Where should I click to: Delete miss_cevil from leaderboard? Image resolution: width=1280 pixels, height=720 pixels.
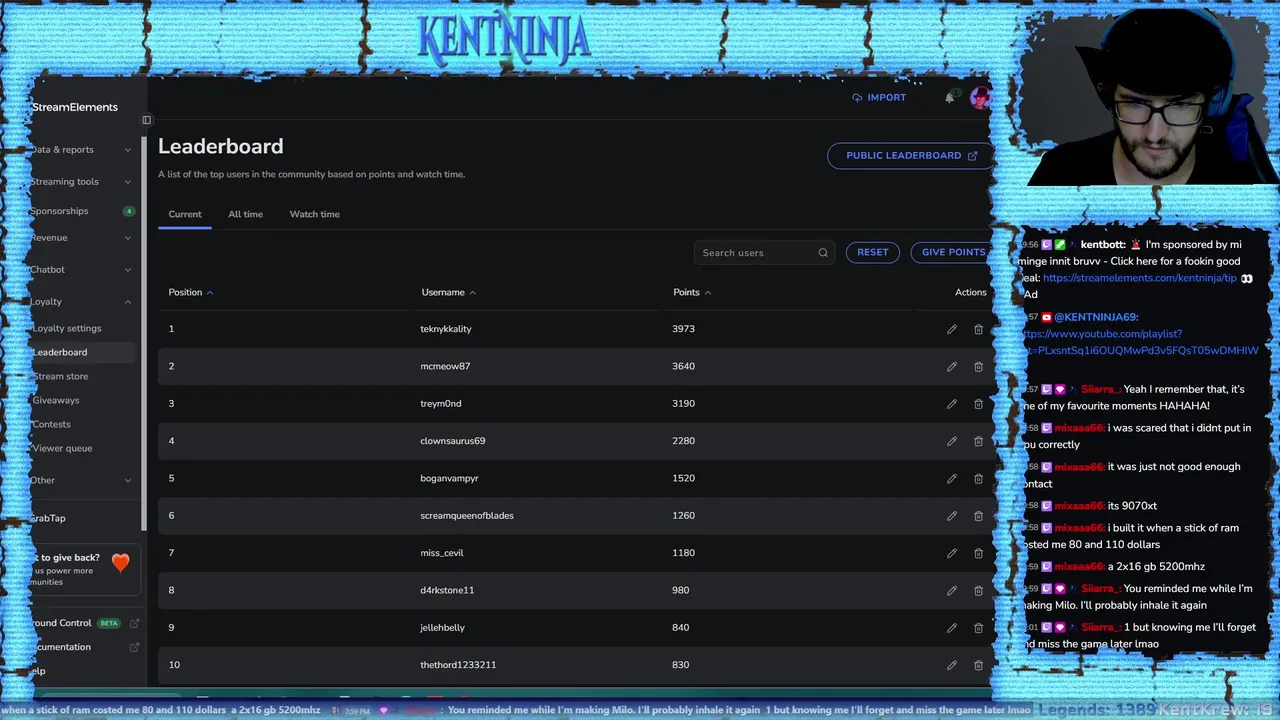tap(978, 553)
